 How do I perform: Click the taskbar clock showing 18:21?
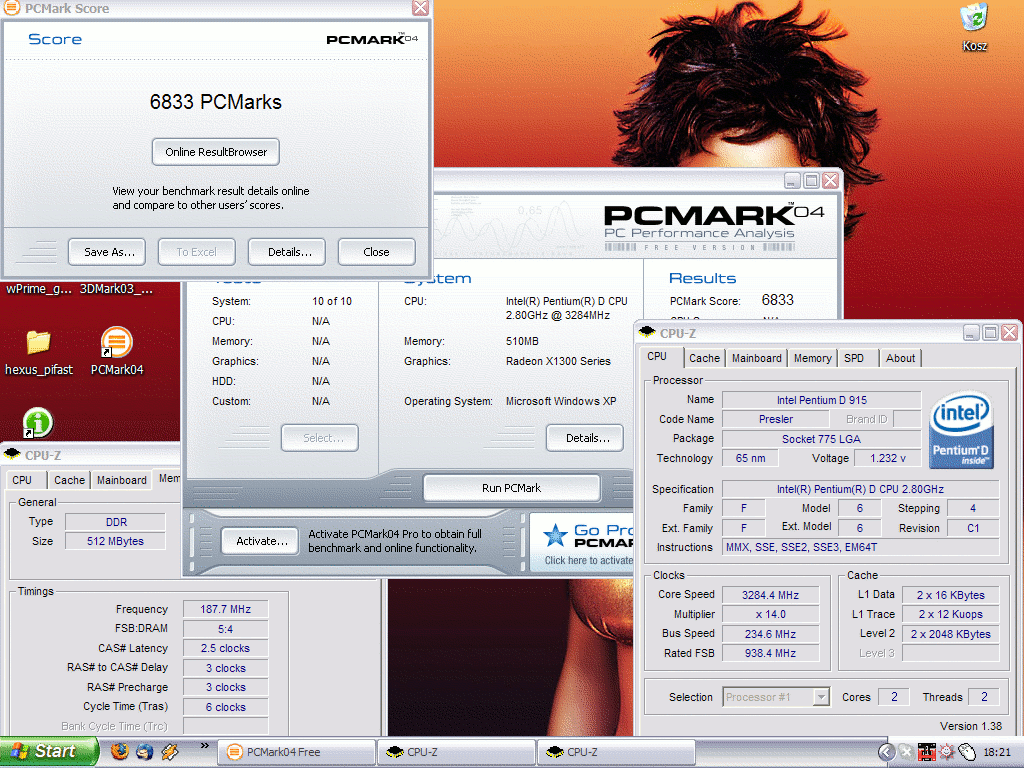click(x=997, y=752)
